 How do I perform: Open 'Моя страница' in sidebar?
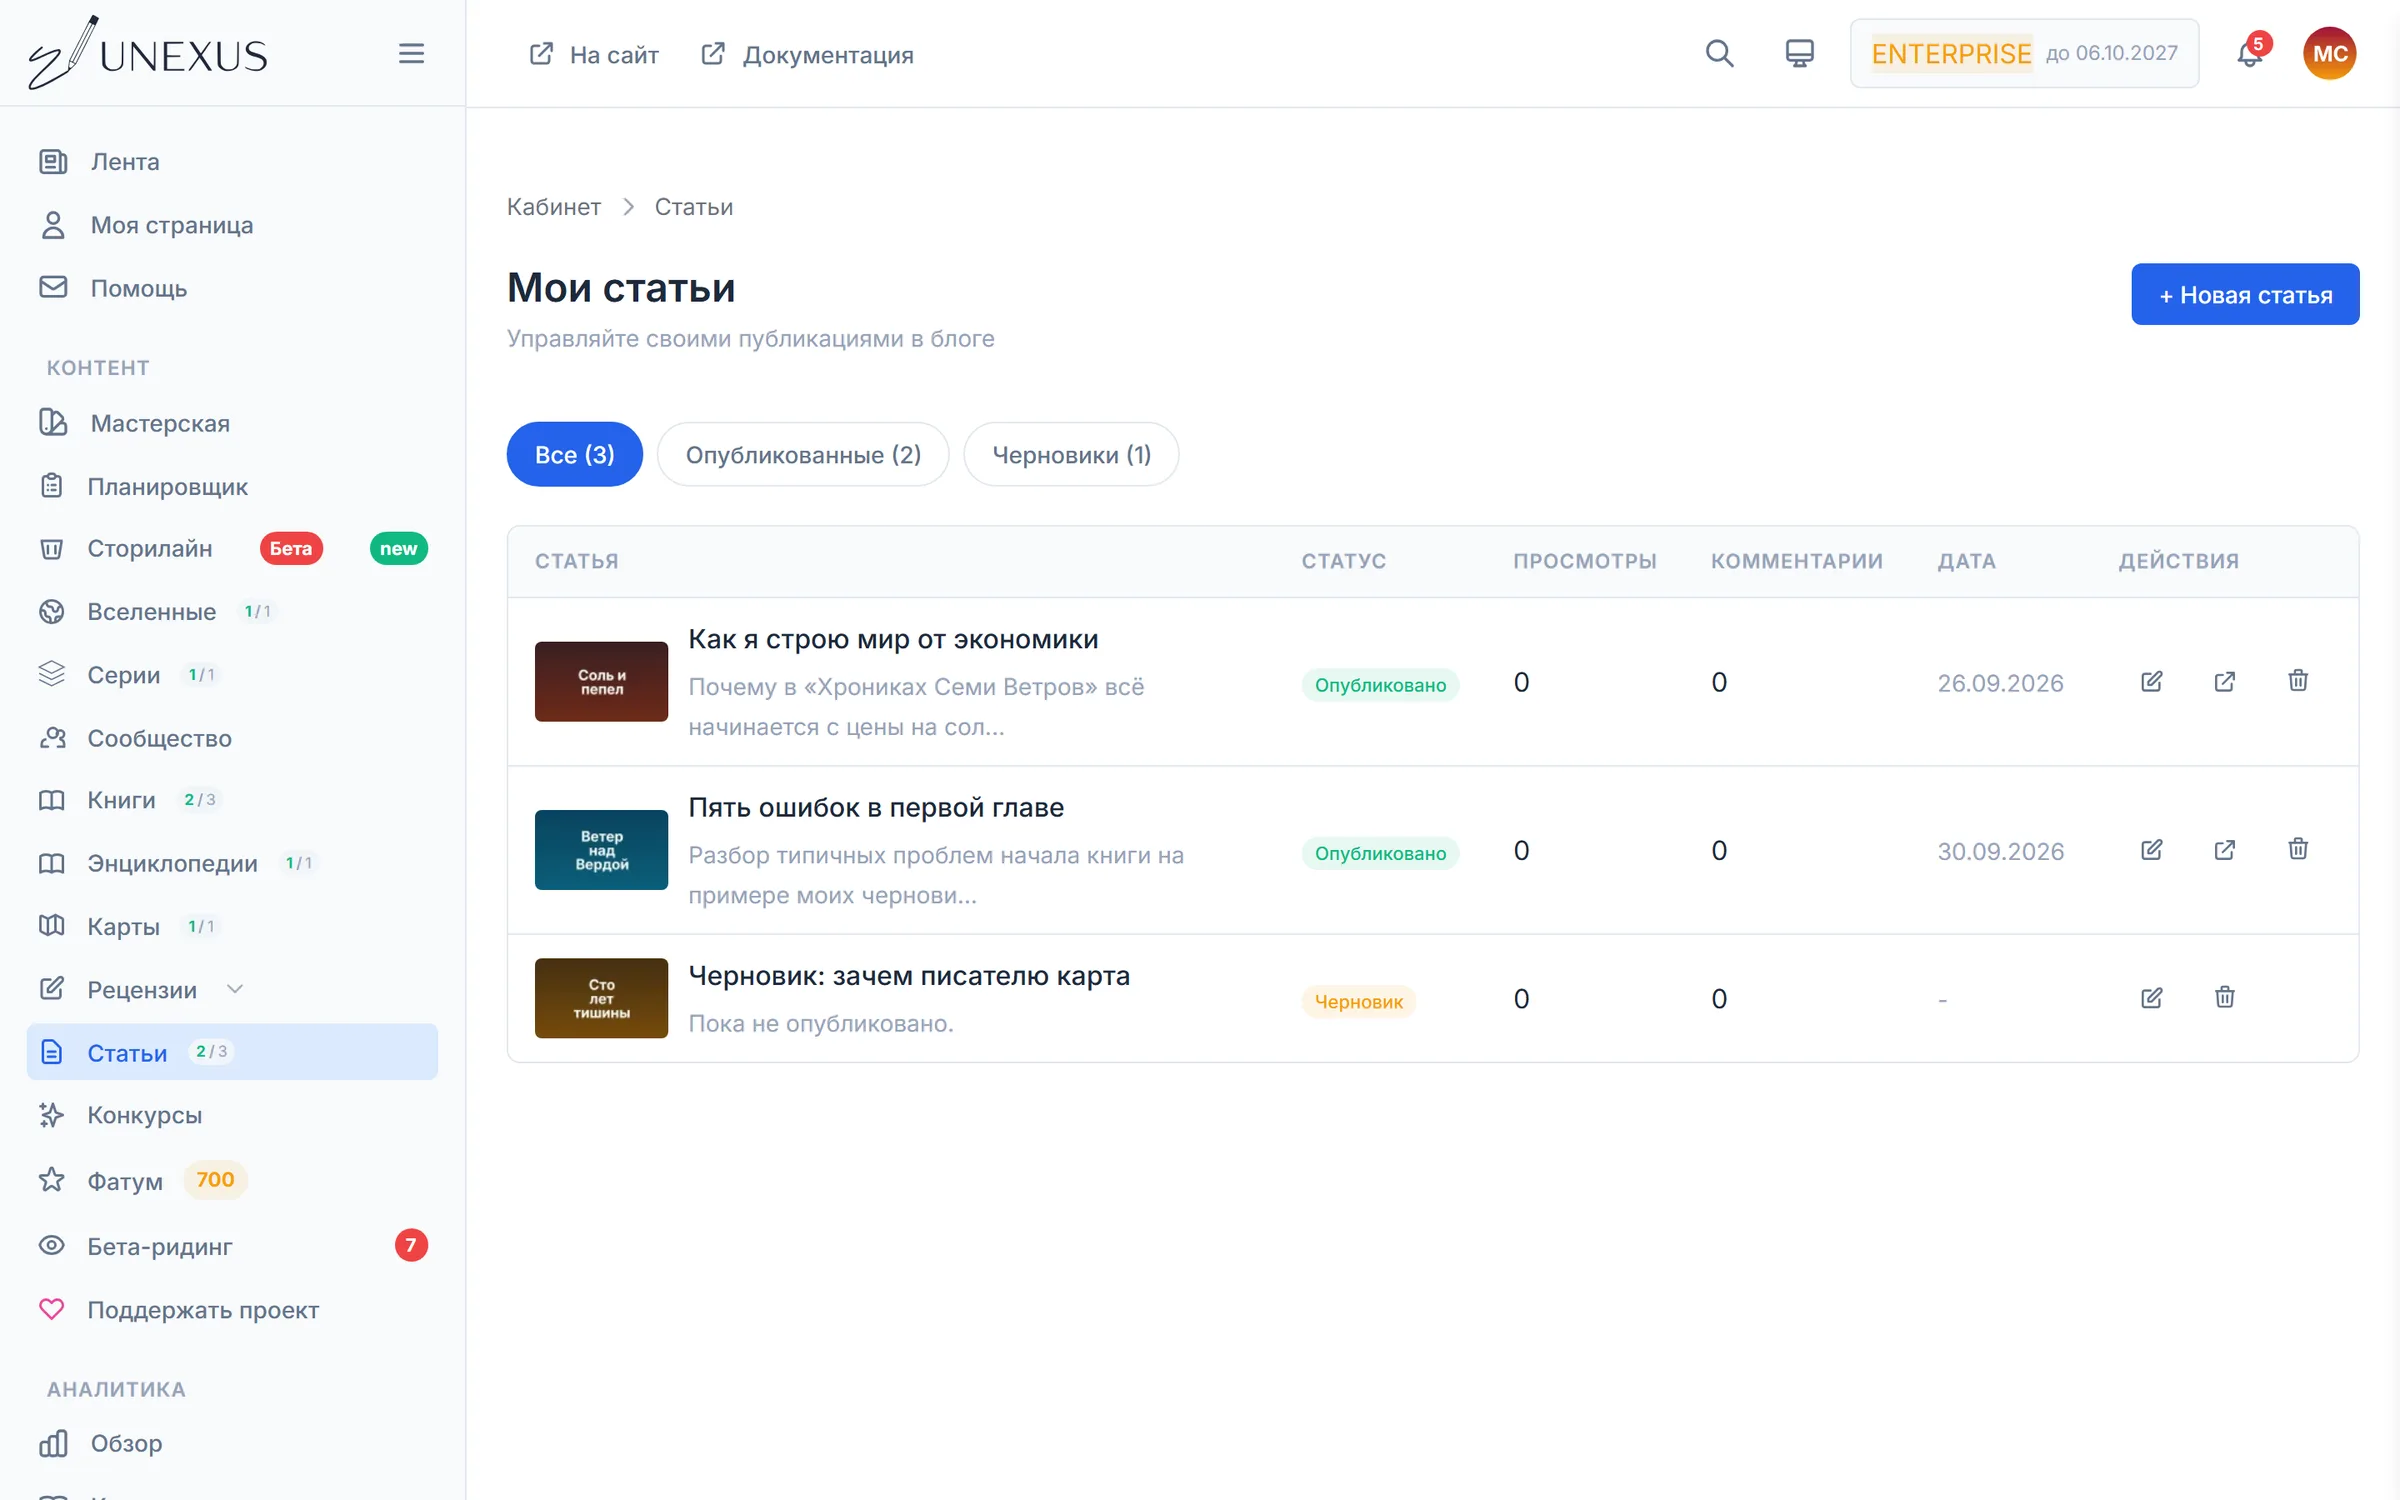tap(232, 225)
